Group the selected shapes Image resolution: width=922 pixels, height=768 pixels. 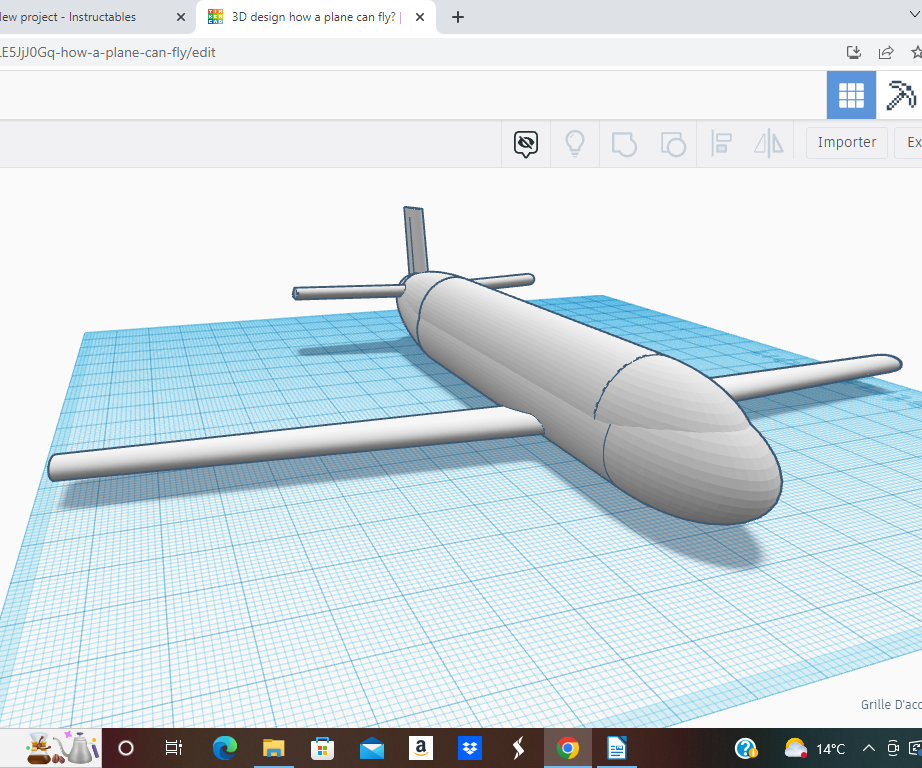coord(624,142)
